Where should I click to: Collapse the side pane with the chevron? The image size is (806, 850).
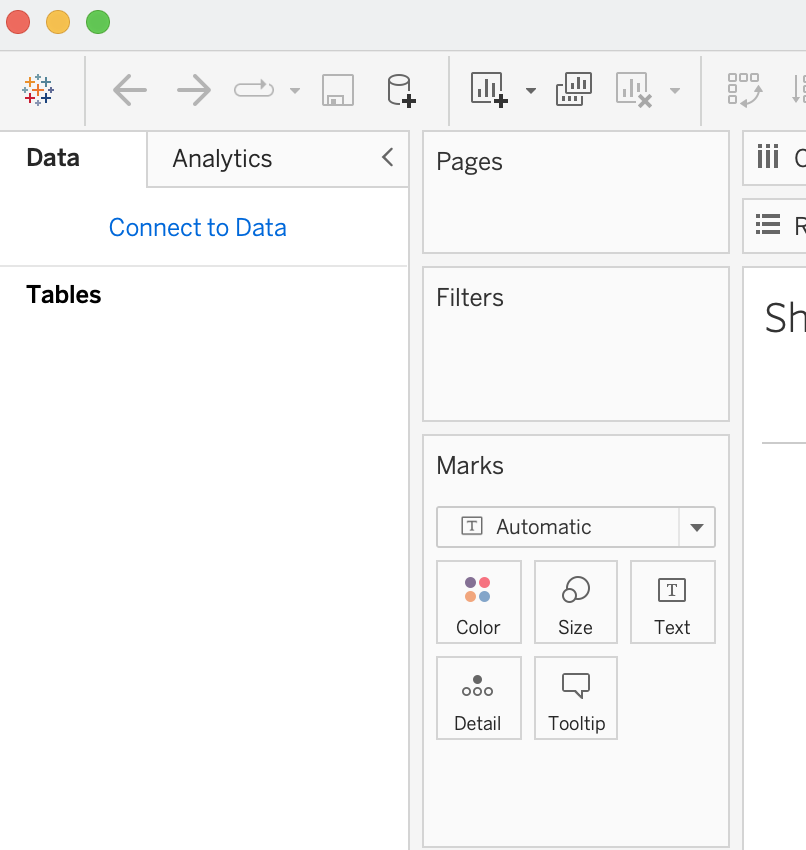388,158
